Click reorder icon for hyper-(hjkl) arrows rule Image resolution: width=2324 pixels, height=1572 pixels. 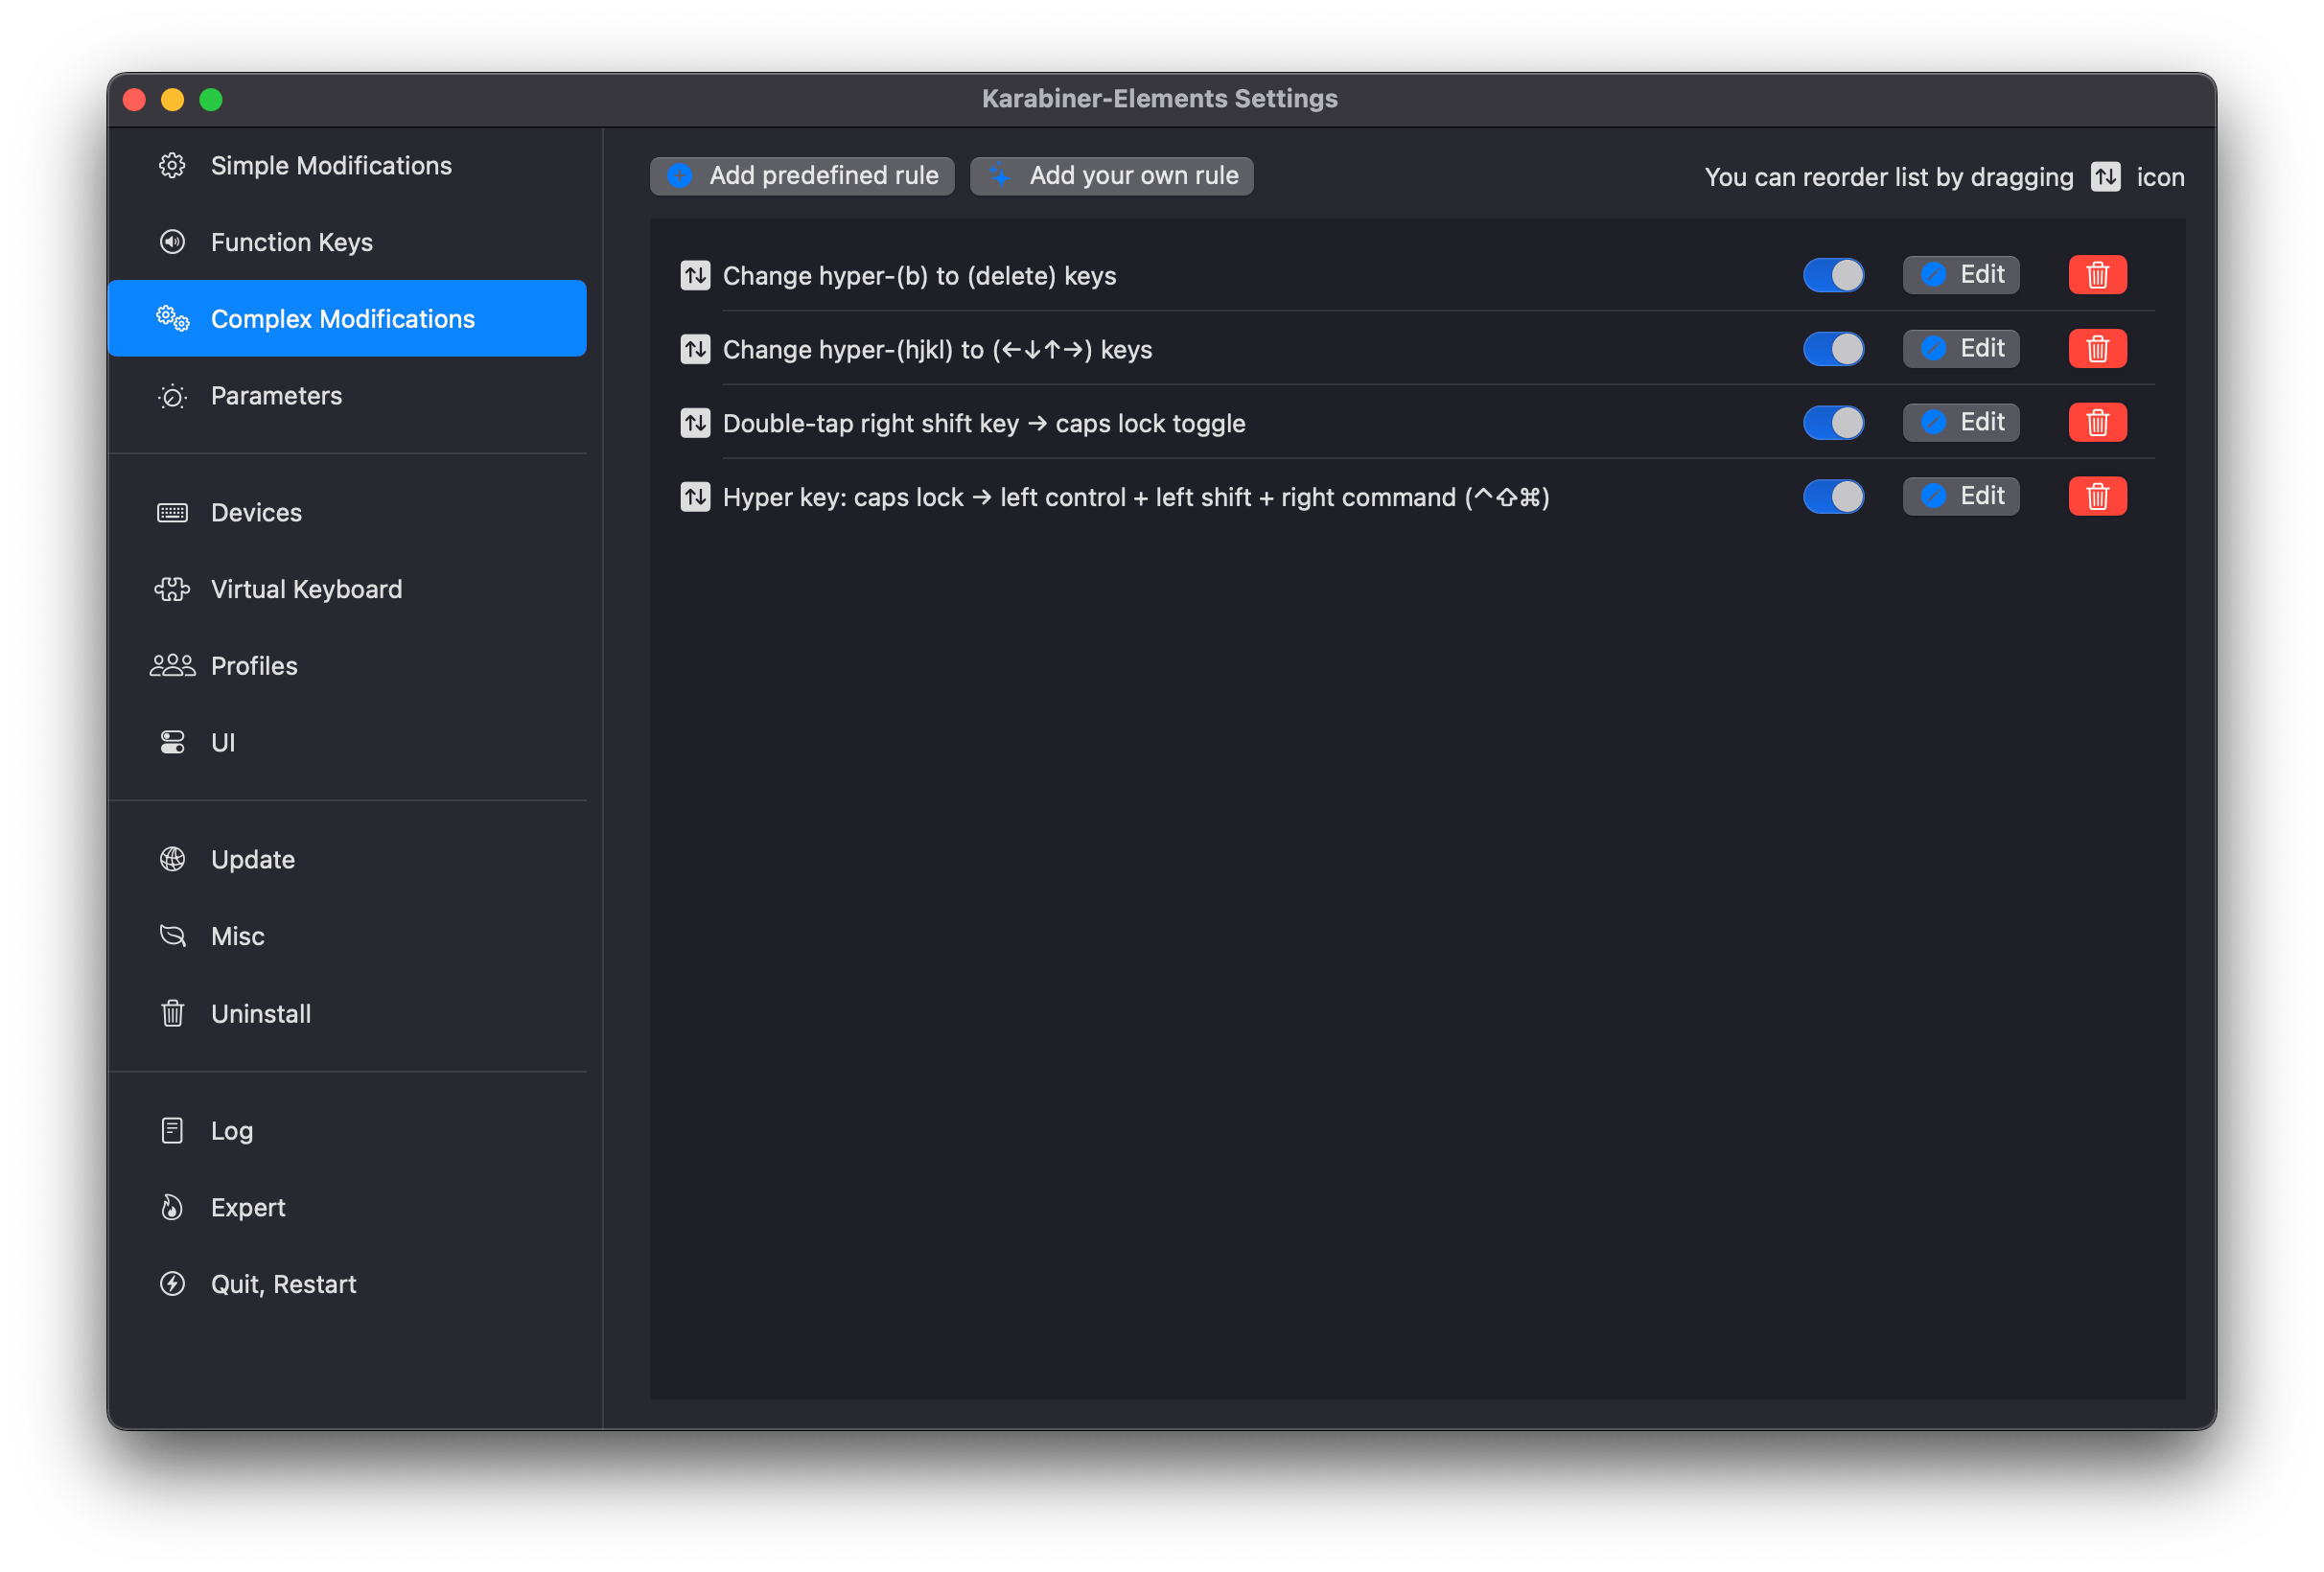click(x=695, y=349)
